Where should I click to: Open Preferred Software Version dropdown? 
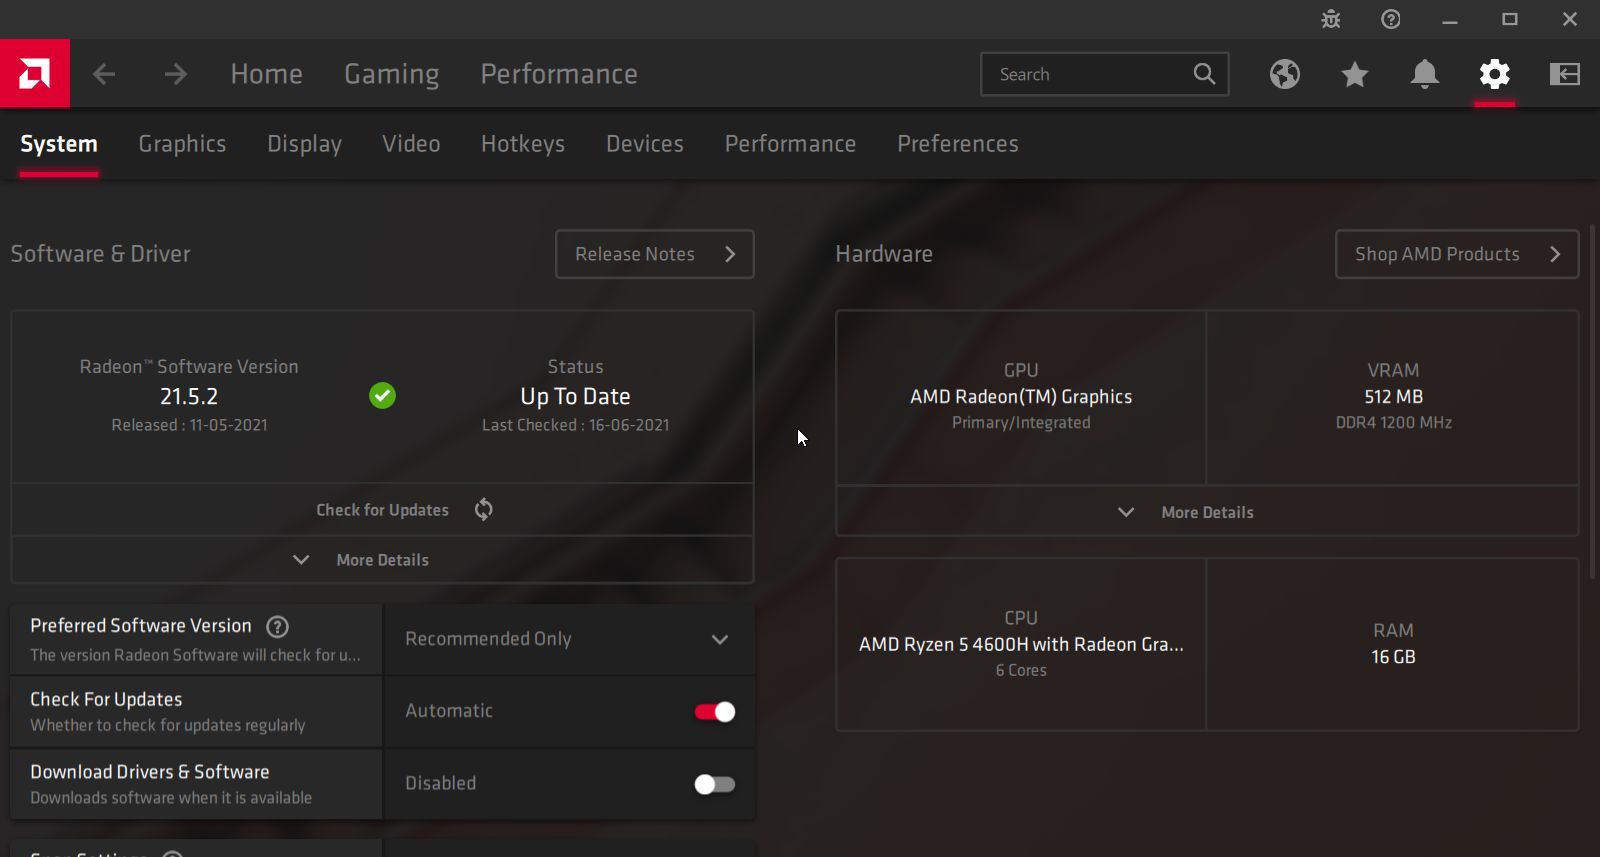point(569,639)
